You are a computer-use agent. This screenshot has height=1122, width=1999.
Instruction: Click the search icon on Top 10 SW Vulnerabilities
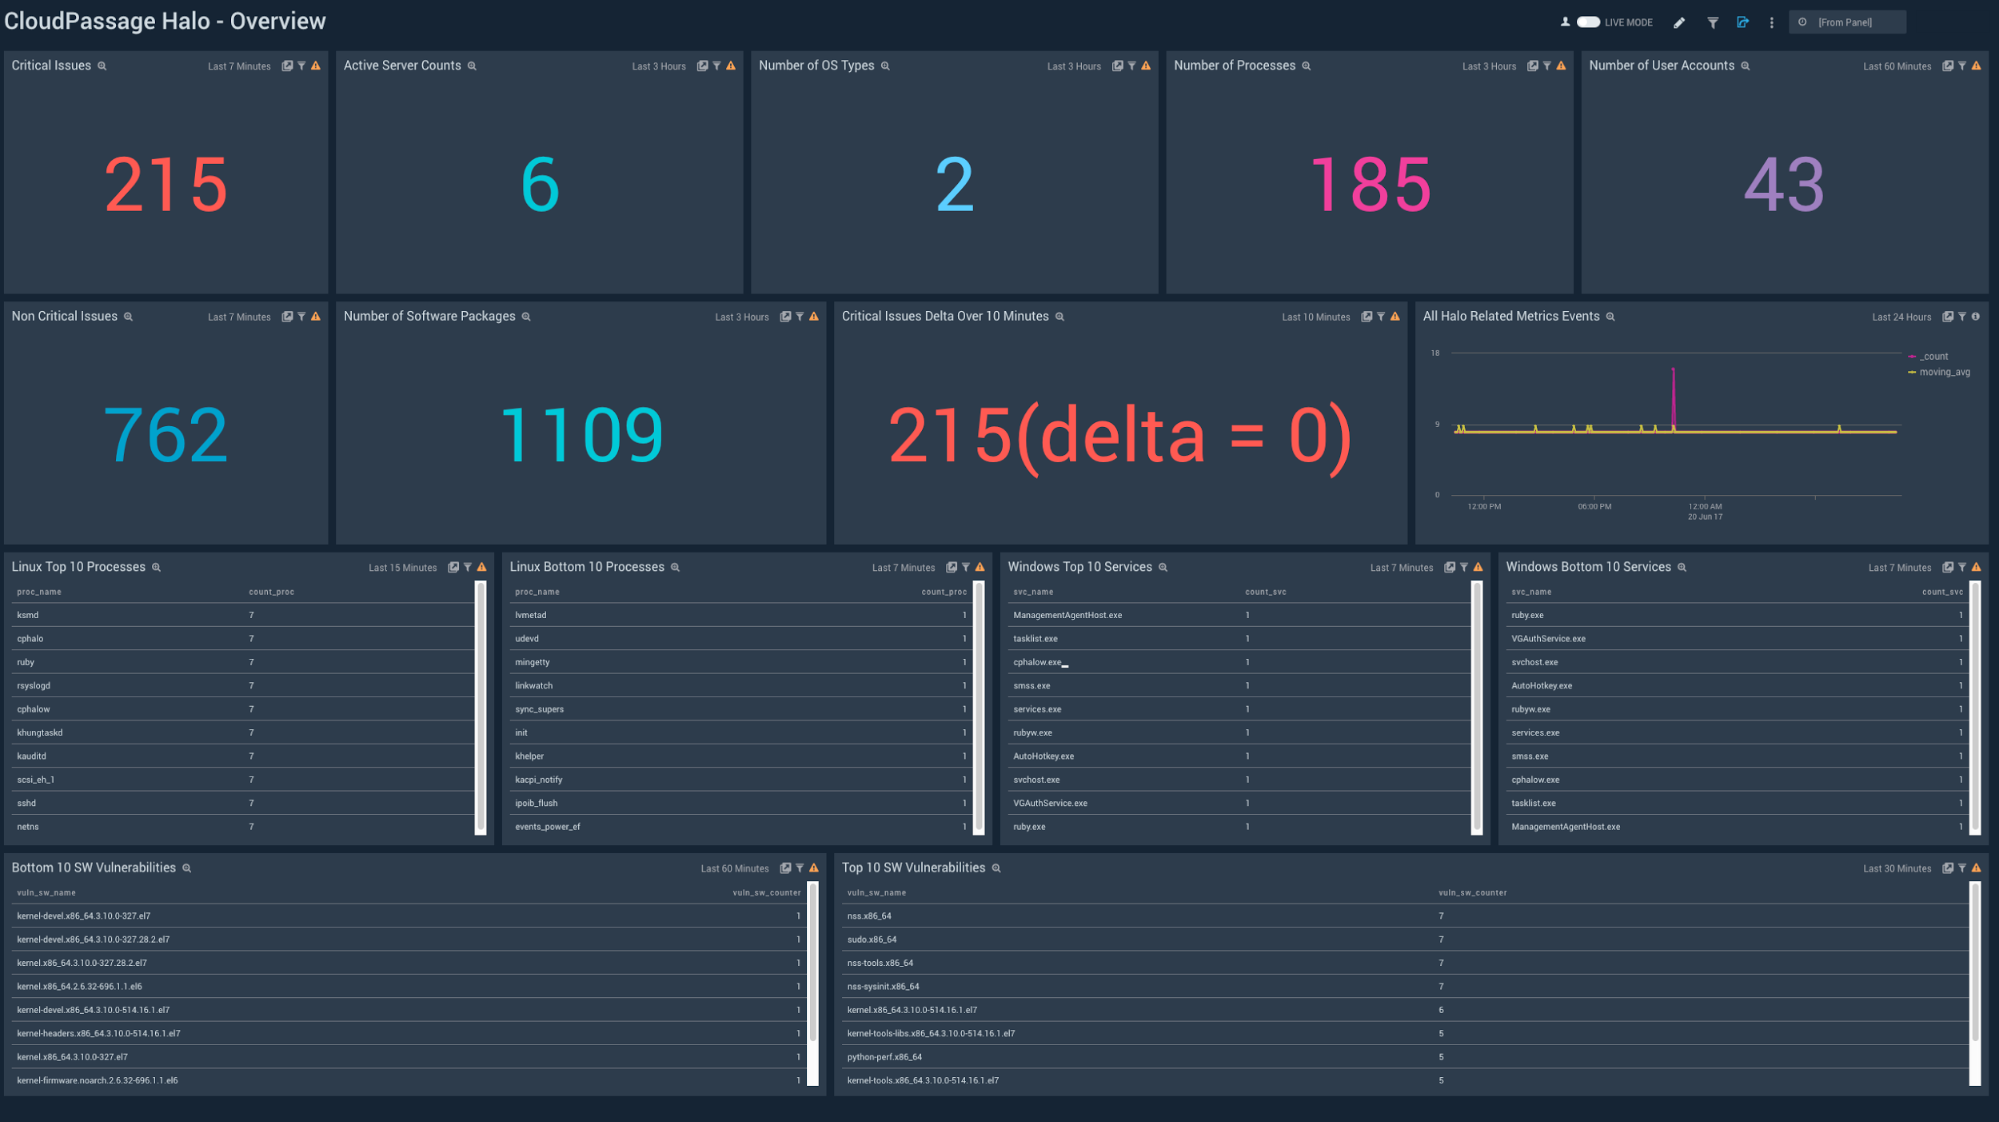click(998, 868)
